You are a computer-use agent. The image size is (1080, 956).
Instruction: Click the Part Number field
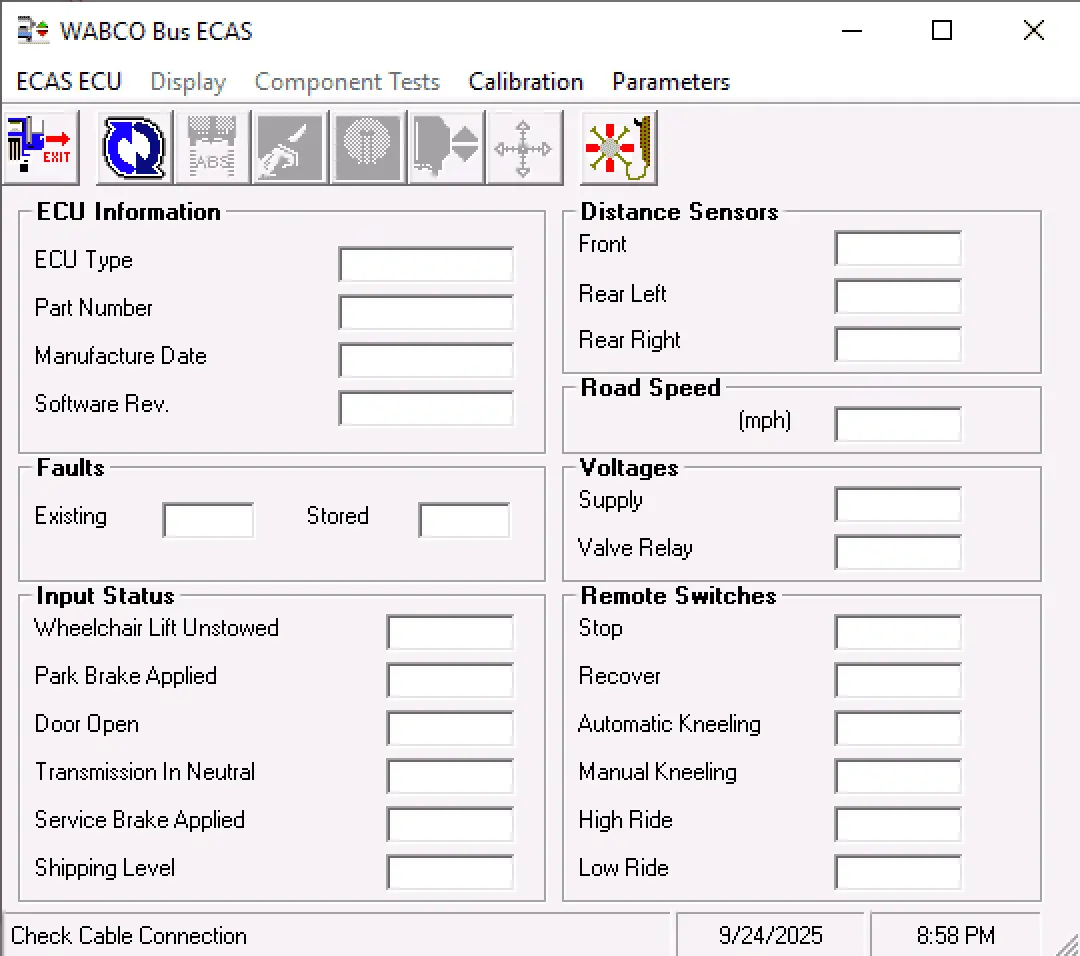(426, 312)
